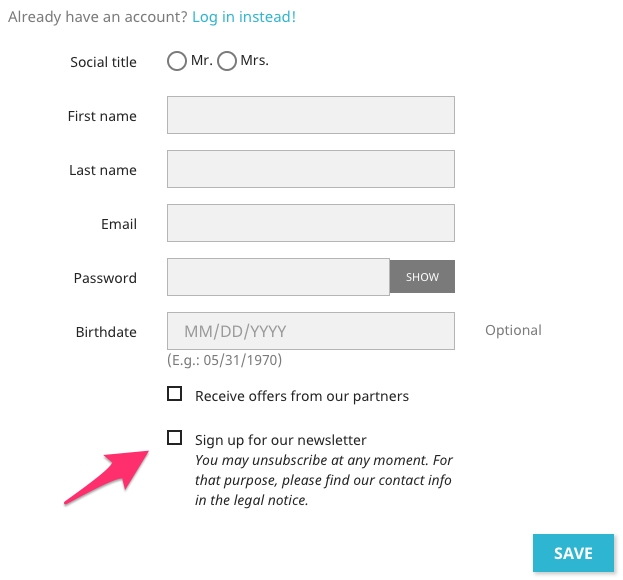Select the Email text box

[311, 223]
